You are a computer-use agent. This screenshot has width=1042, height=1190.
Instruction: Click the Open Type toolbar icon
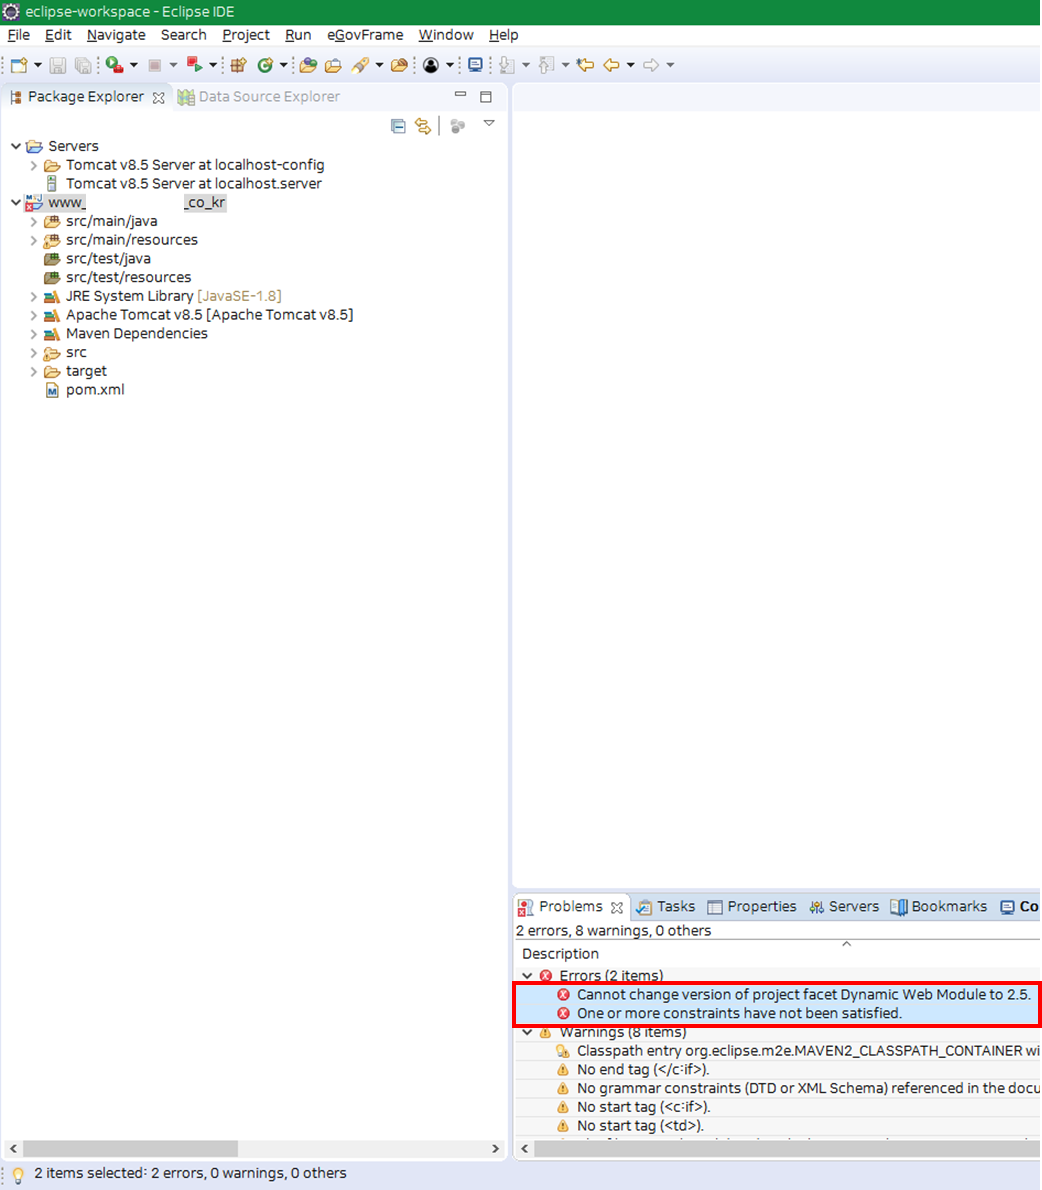click(308, 65)
